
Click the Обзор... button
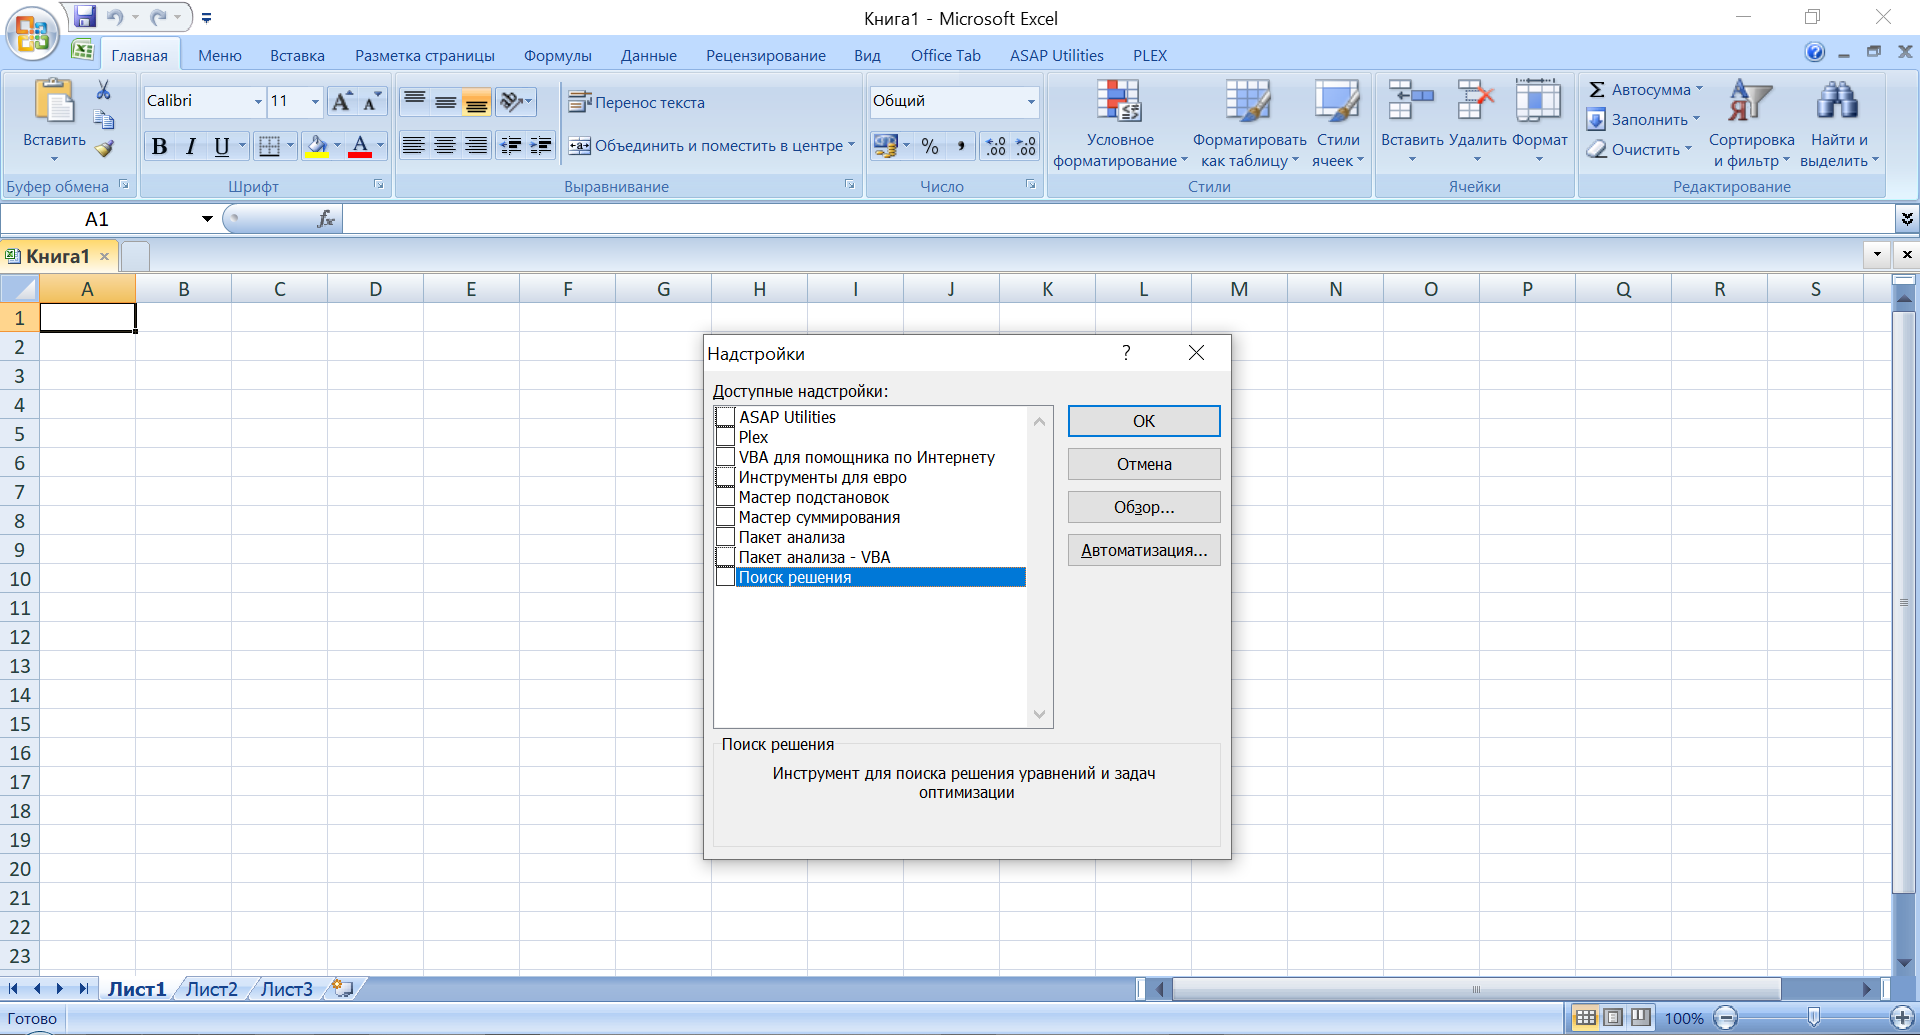1144,507
